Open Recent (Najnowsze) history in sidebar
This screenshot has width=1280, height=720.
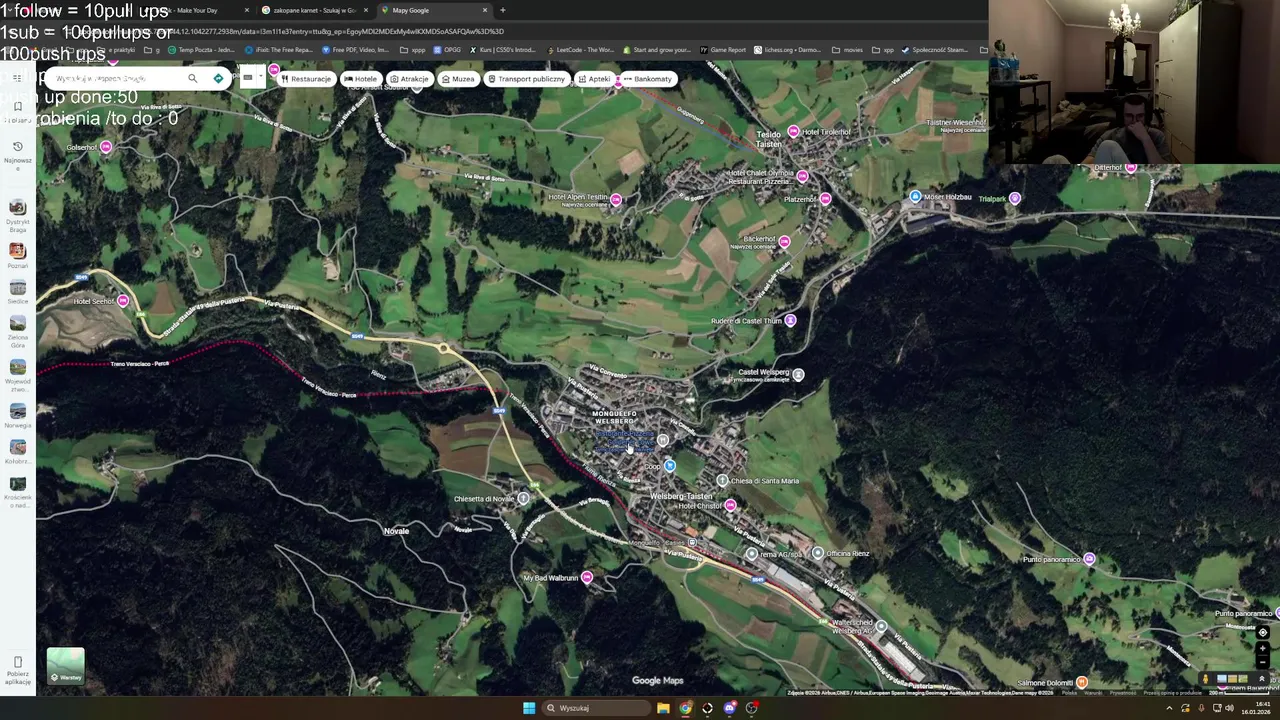[x=17, y=153]
